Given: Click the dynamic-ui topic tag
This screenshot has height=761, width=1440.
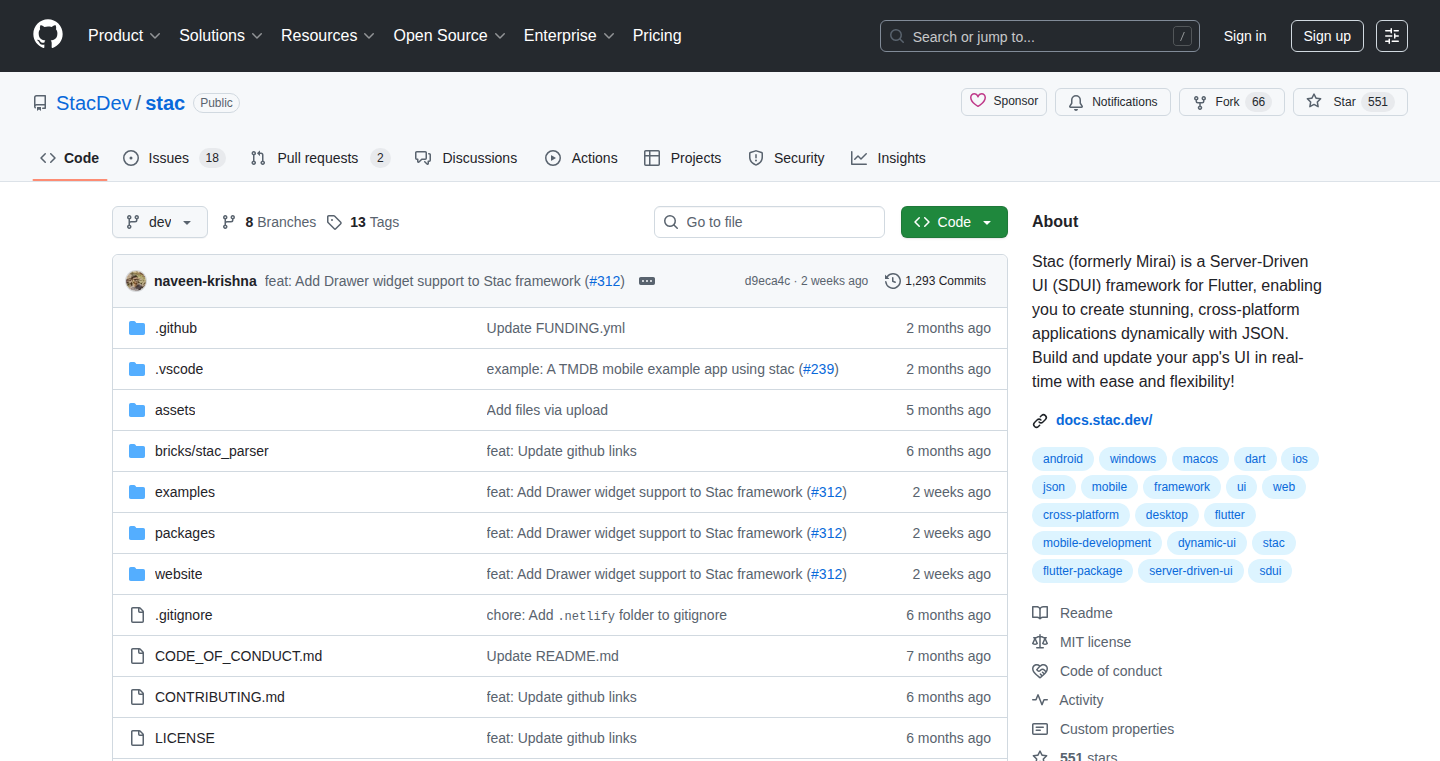Looking at the screenshot, I should [x=1207, y=543].
